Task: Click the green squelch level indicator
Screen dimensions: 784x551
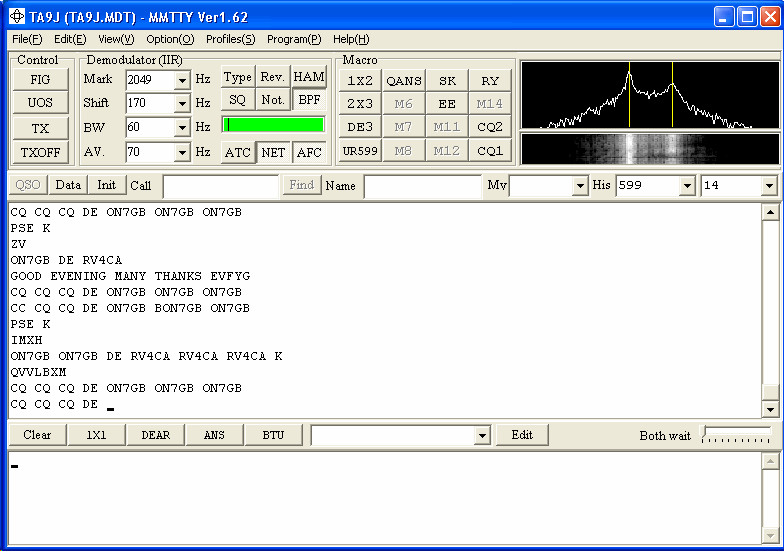Action: point(274,124)
